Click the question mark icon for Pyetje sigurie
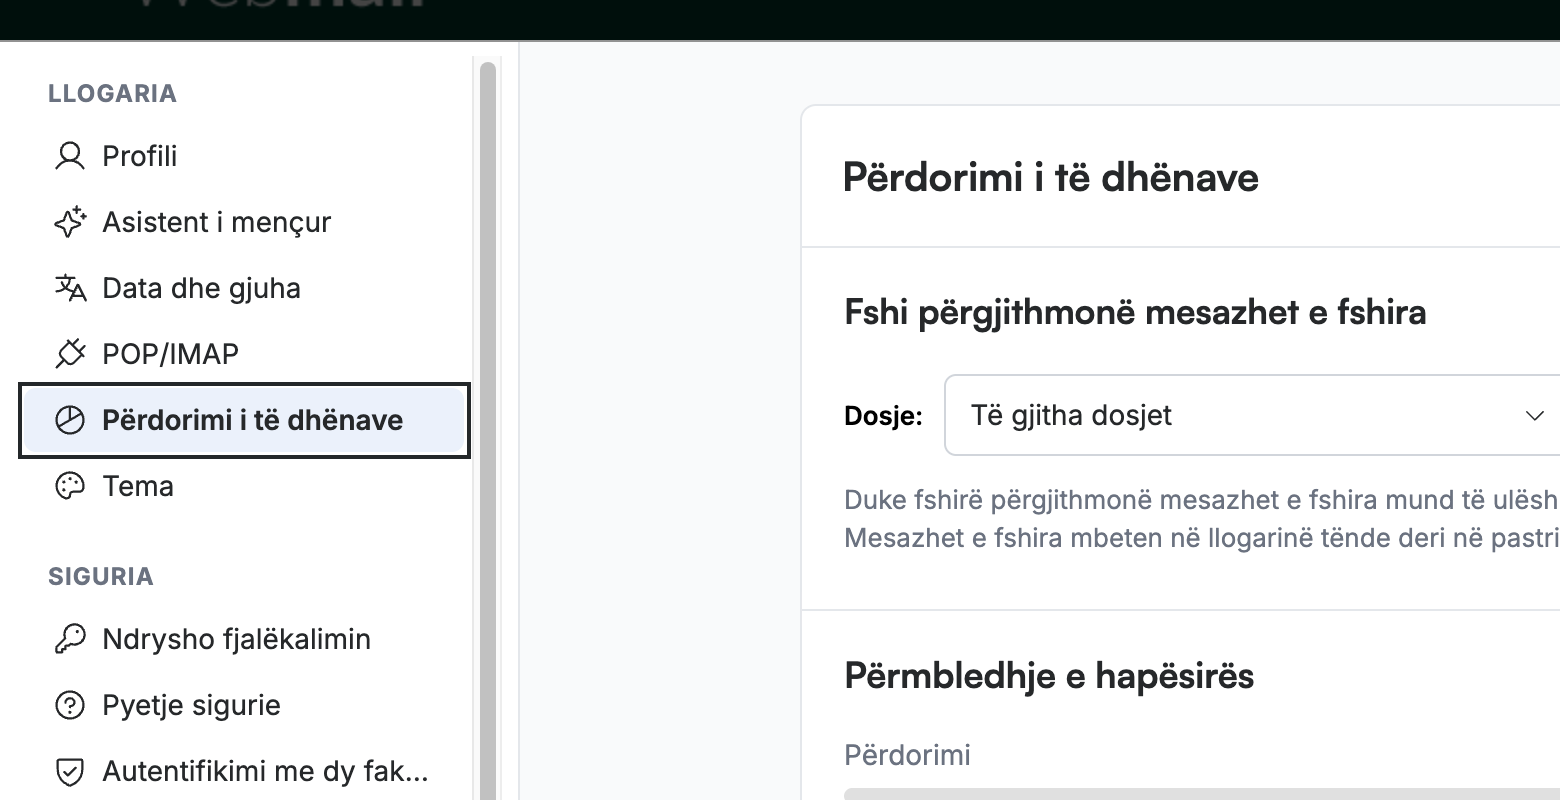 tap(69, 705)
